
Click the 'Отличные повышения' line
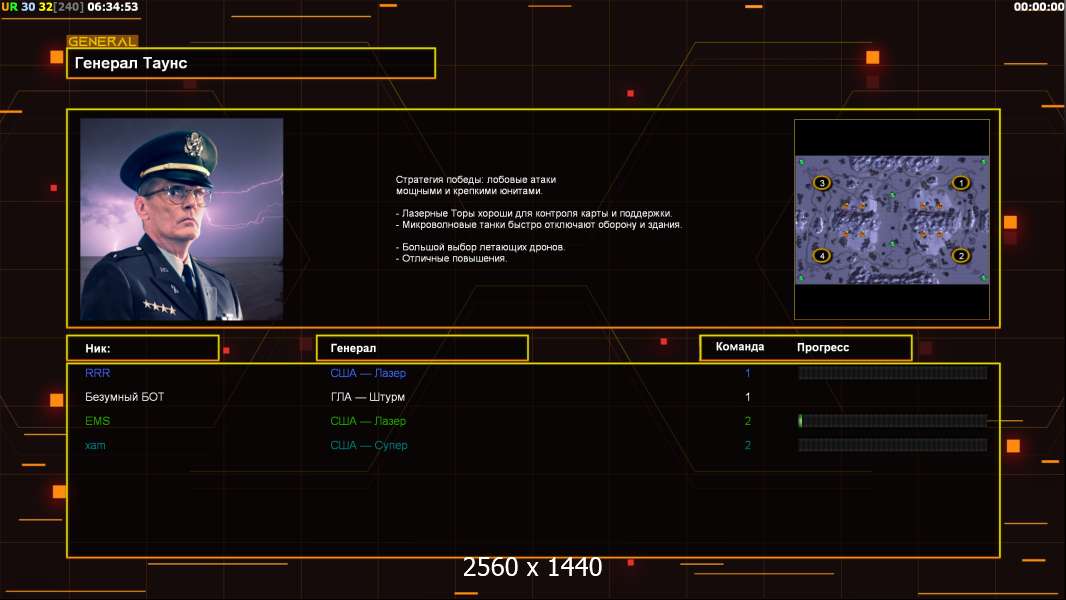pos(451,259)
